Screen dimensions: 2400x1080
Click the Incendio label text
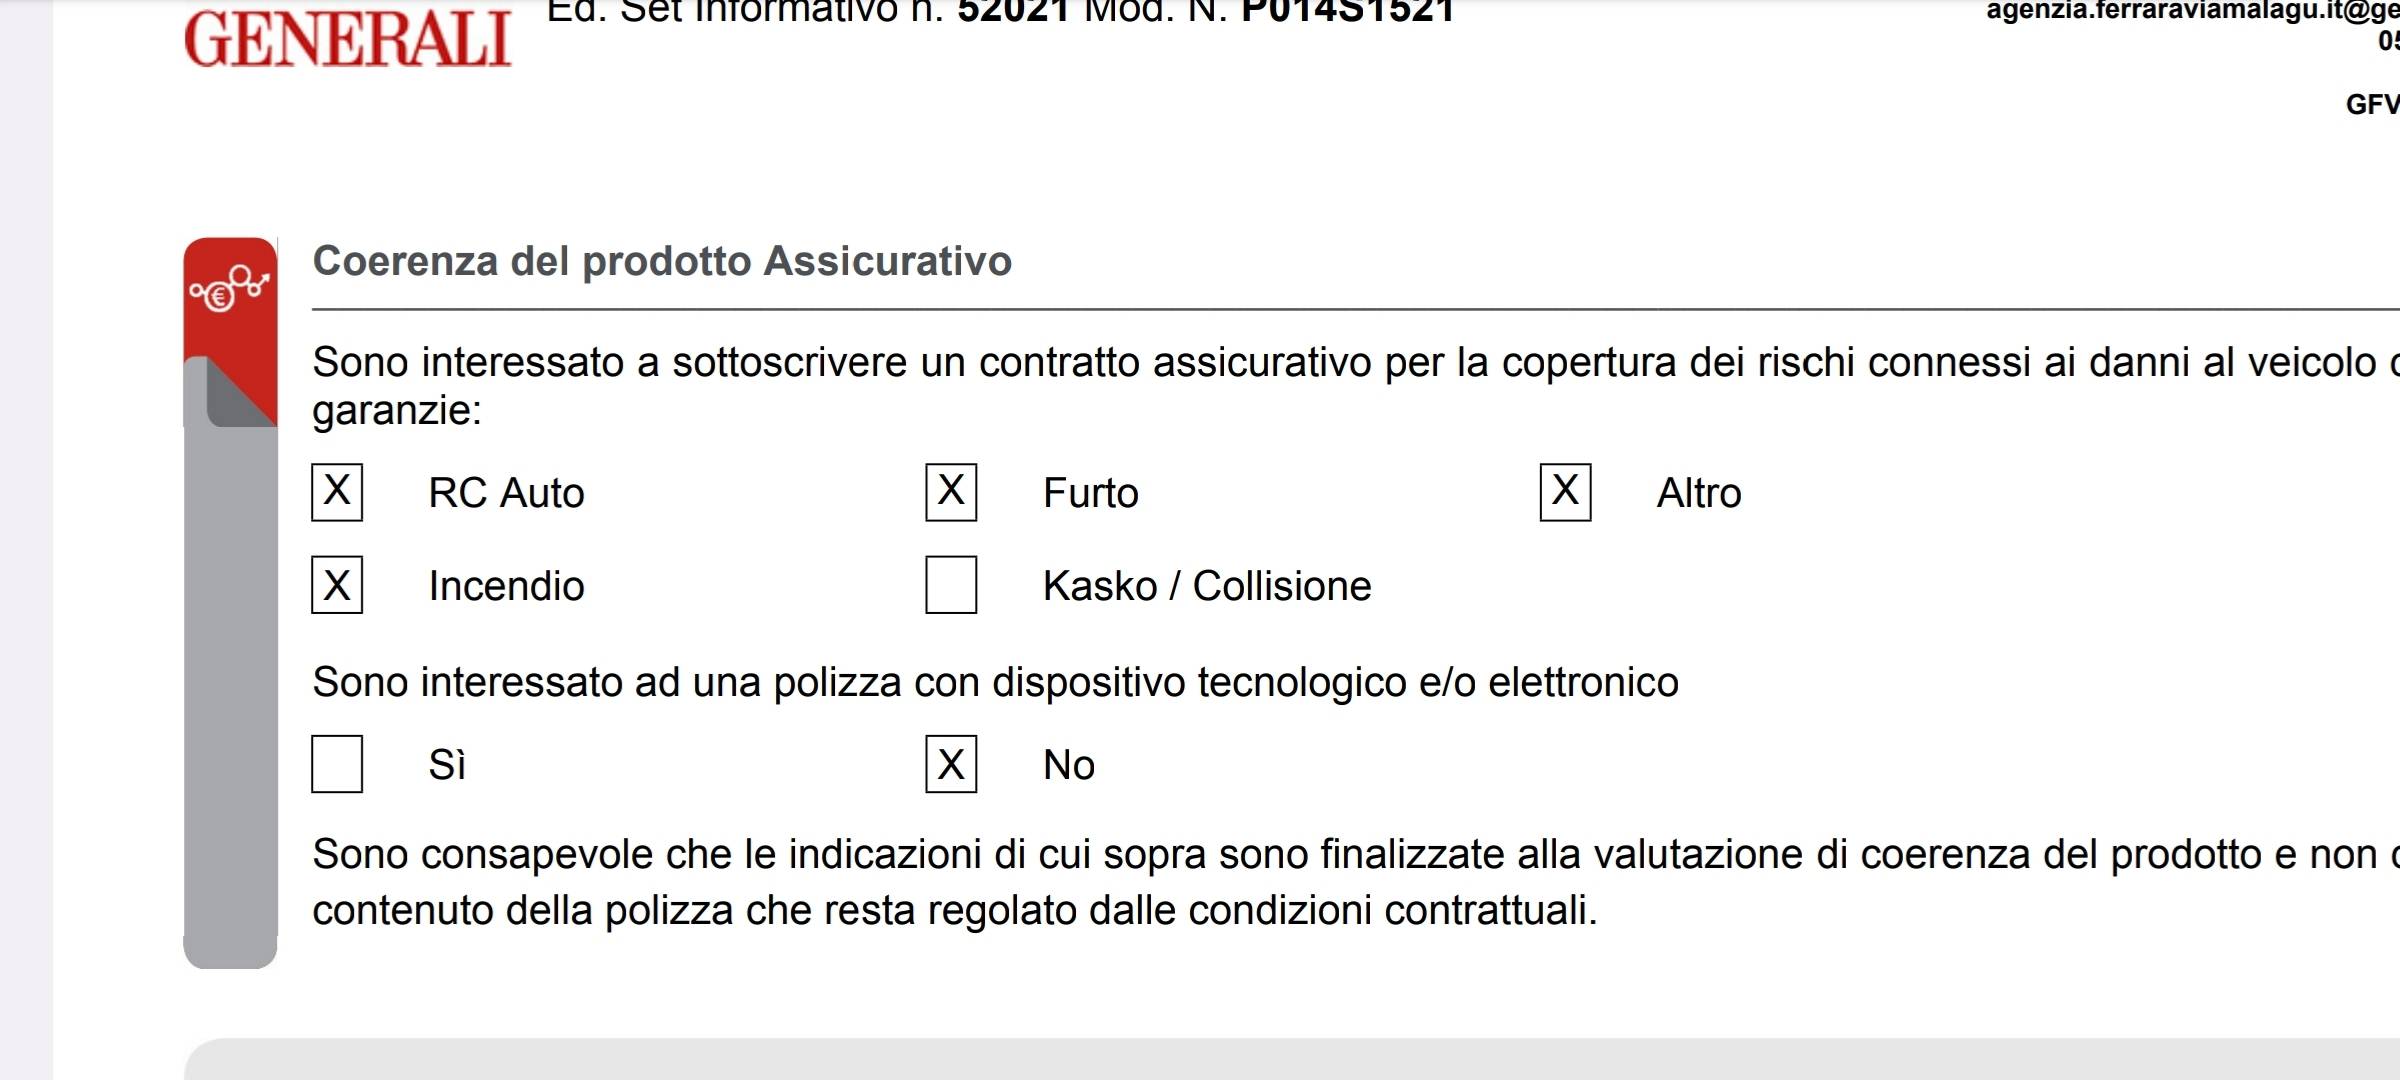click(506, 586)
